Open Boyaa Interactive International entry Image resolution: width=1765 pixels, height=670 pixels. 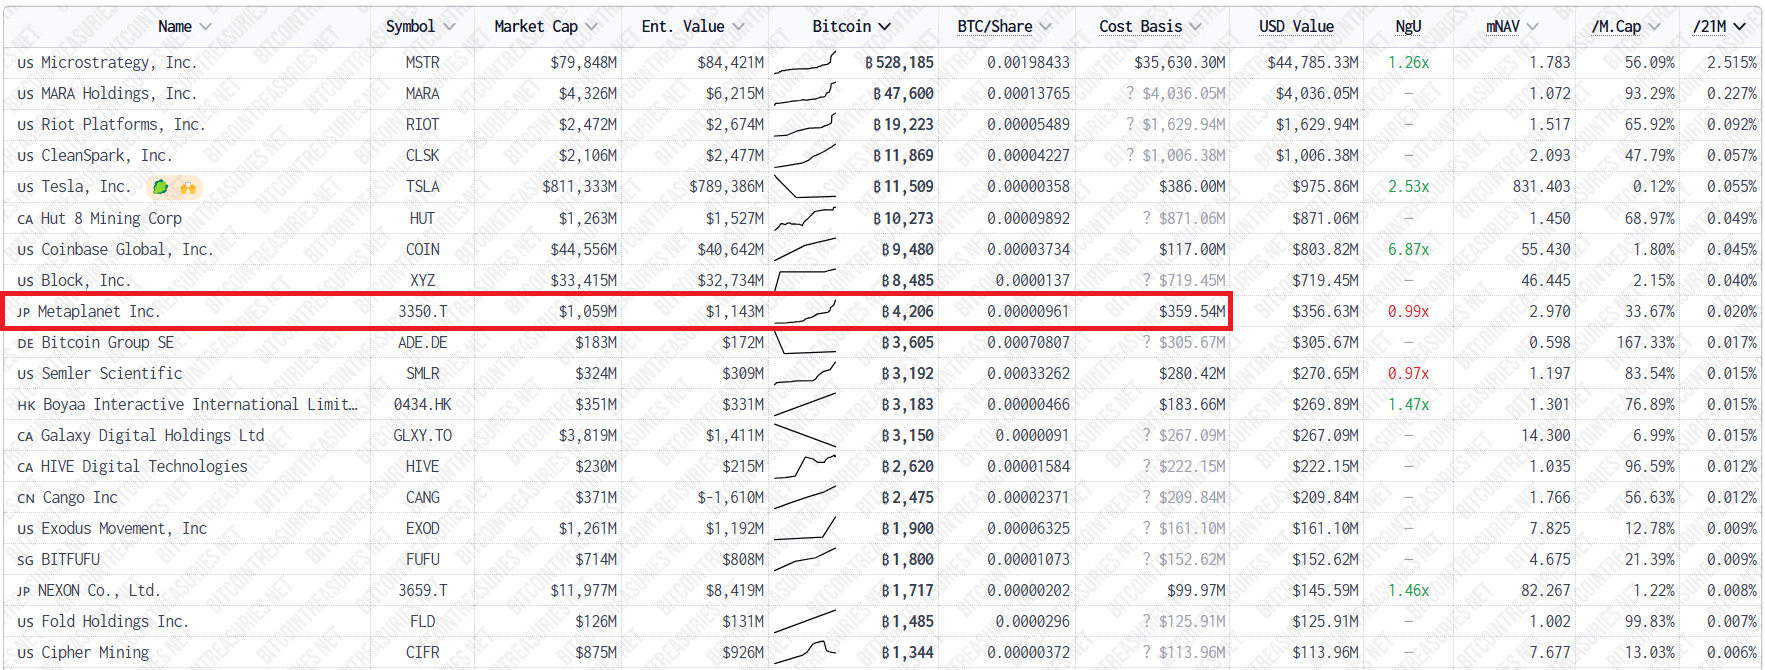coord(200,404)
